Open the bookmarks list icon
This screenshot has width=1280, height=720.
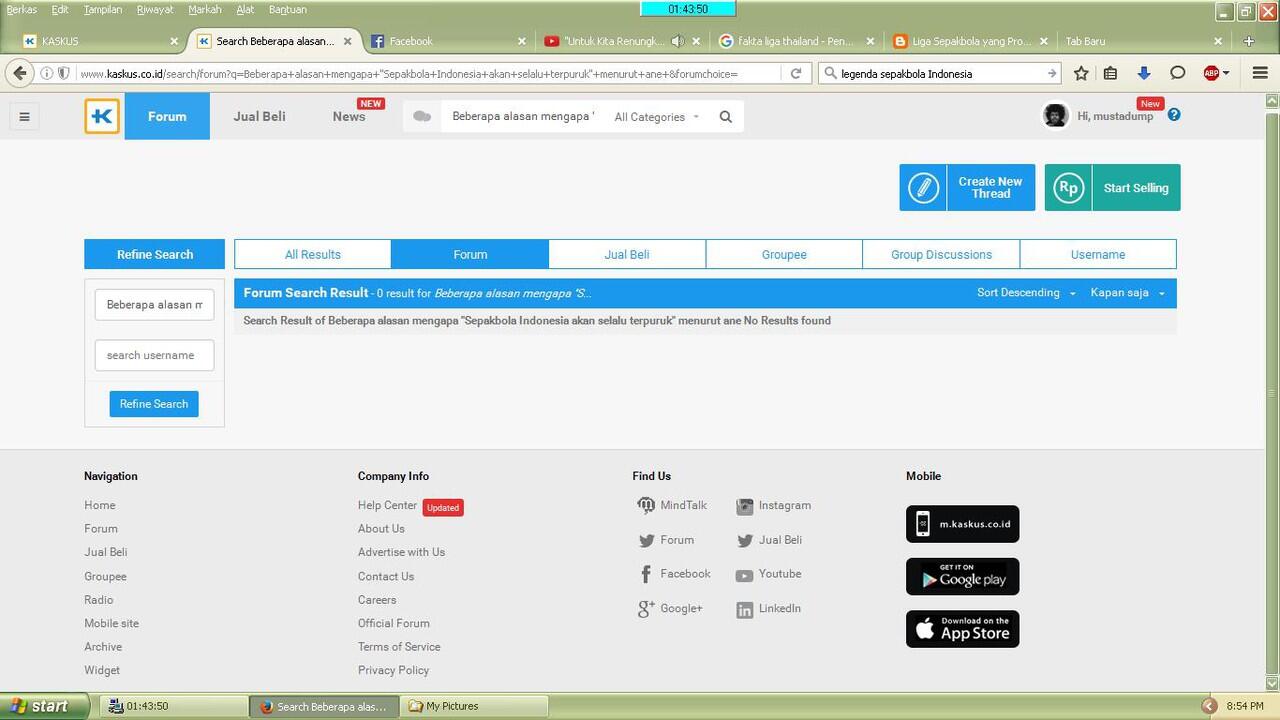coord(1110,73)
